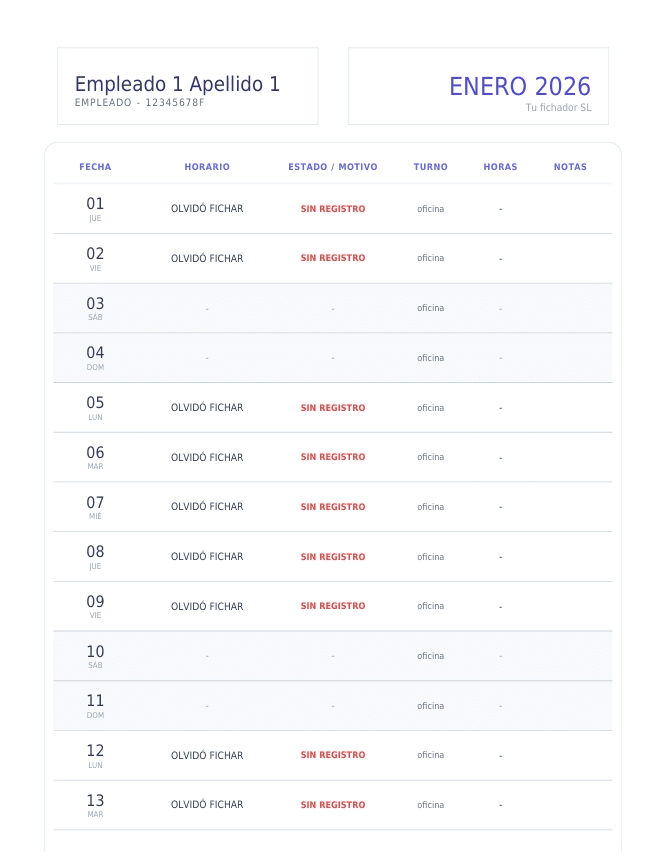664x856 pixels.
Task: Select the date cell 01 JUE
Action: (x=95, y=208)
